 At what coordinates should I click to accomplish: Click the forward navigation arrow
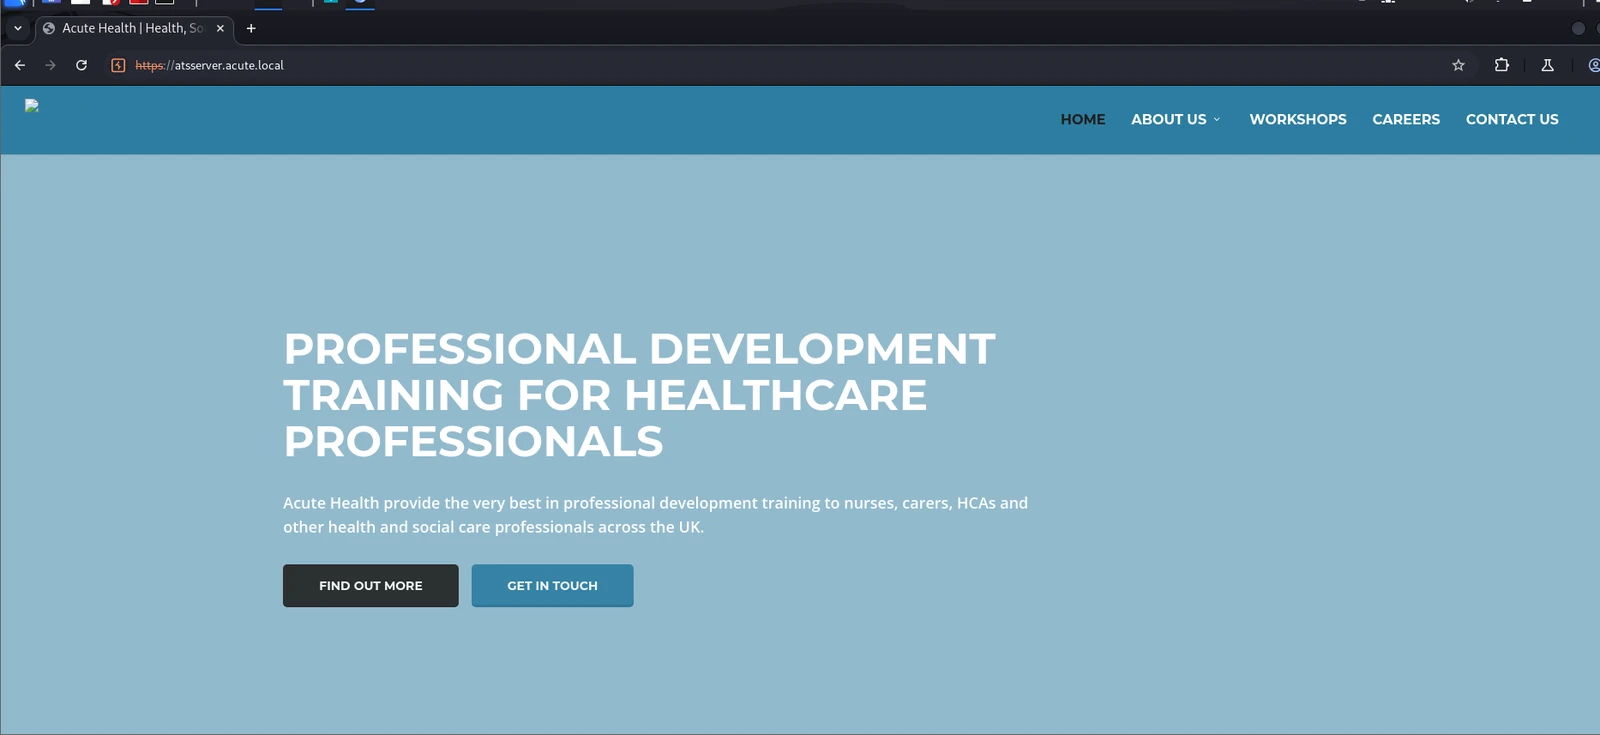pos(50,65)
